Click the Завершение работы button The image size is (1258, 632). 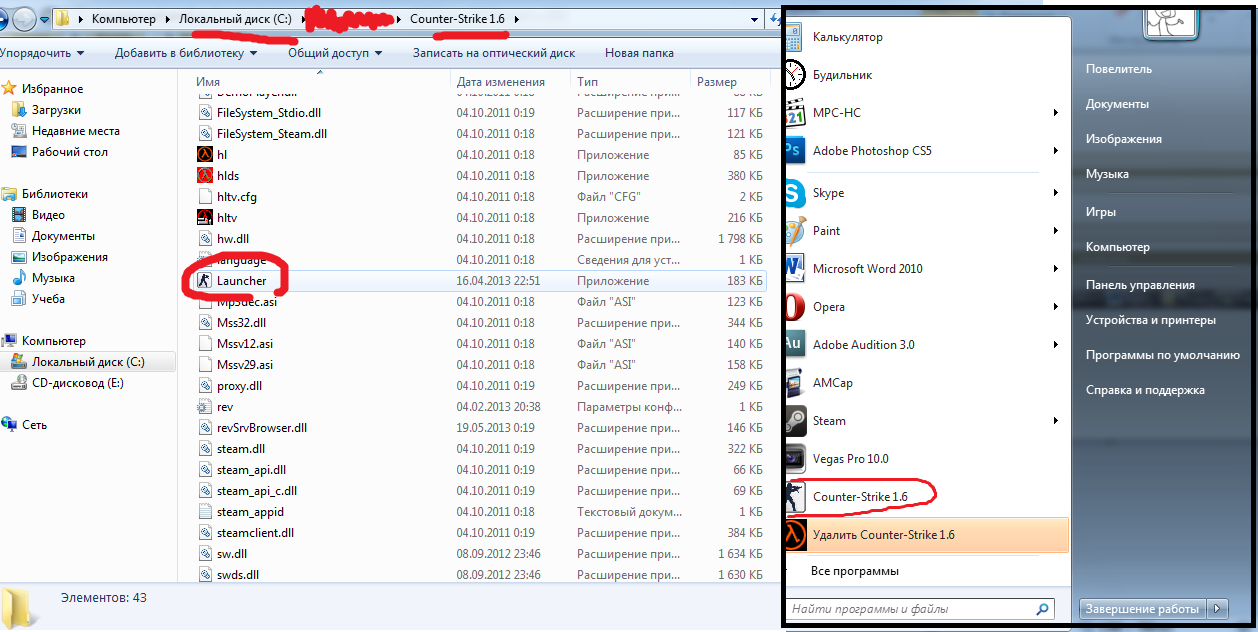coord(1144,608)
